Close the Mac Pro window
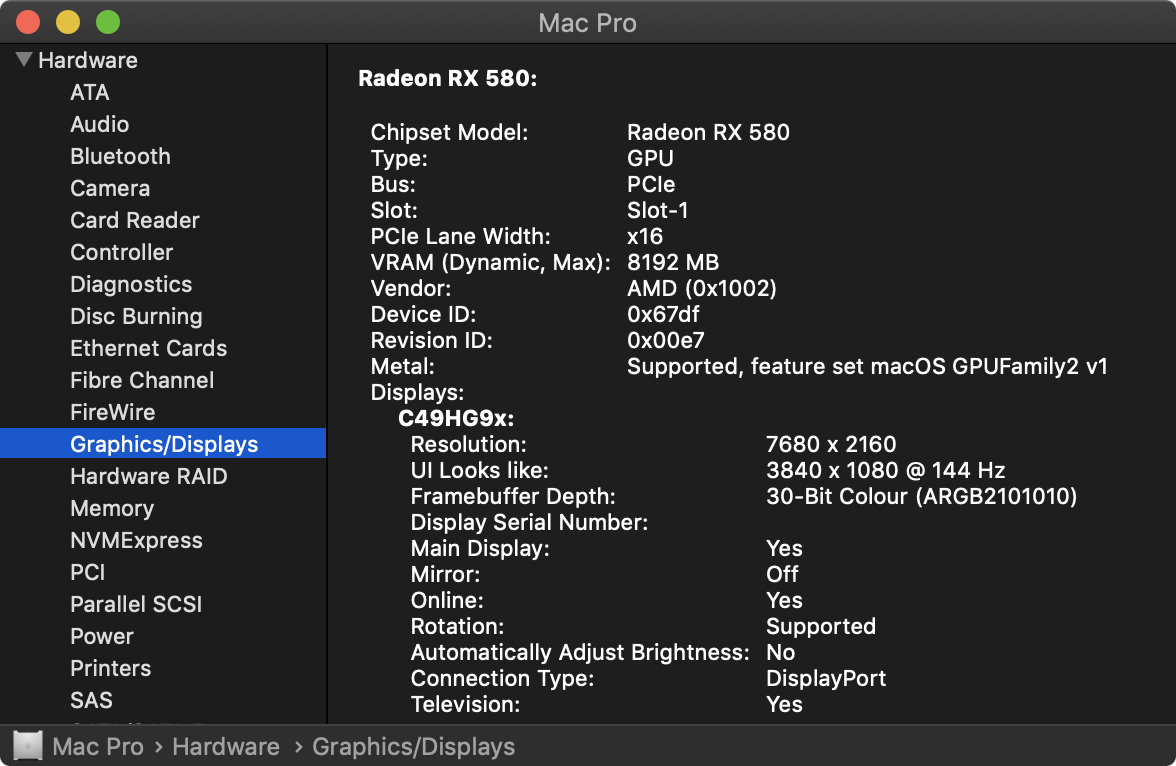This screenshot has height=766, width=1176. pyautogui.click(x=28, y=23)
